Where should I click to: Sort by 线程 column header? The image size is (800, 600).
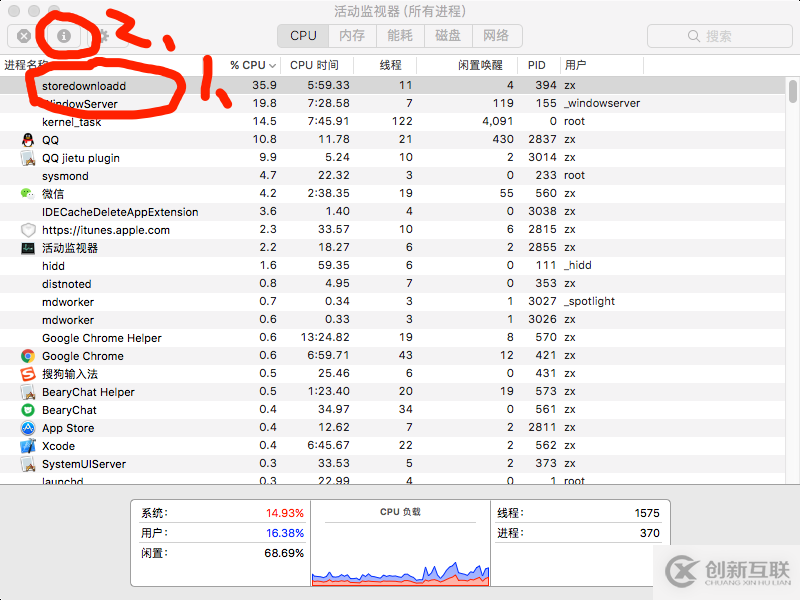391,65
